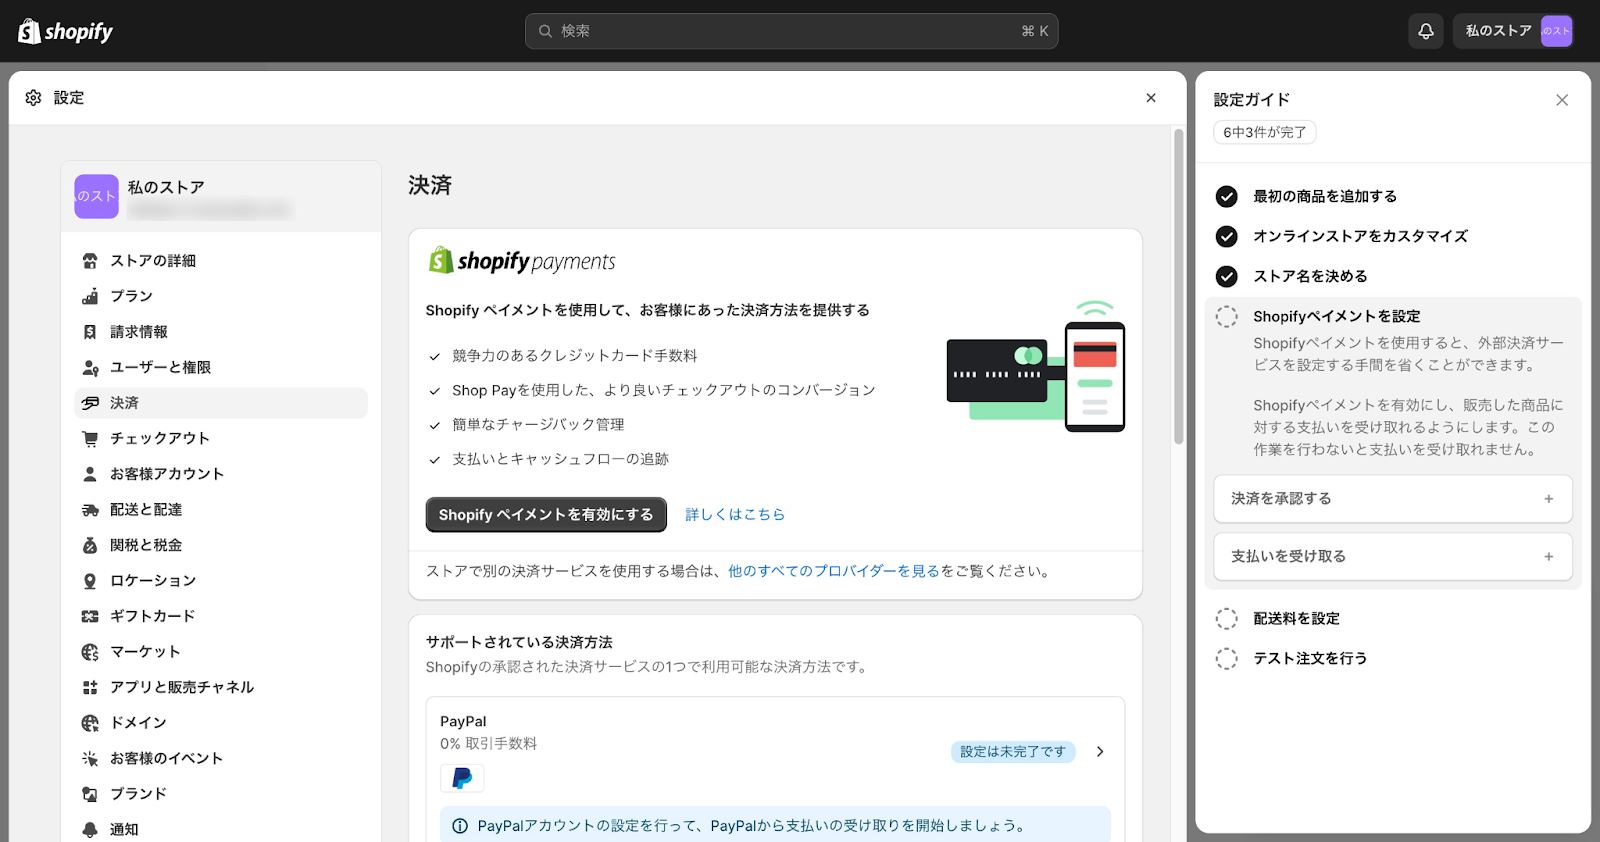Click the ギフトカード icon
Image resolution: width=1600 pixels, height=842 pixels.
90,616
